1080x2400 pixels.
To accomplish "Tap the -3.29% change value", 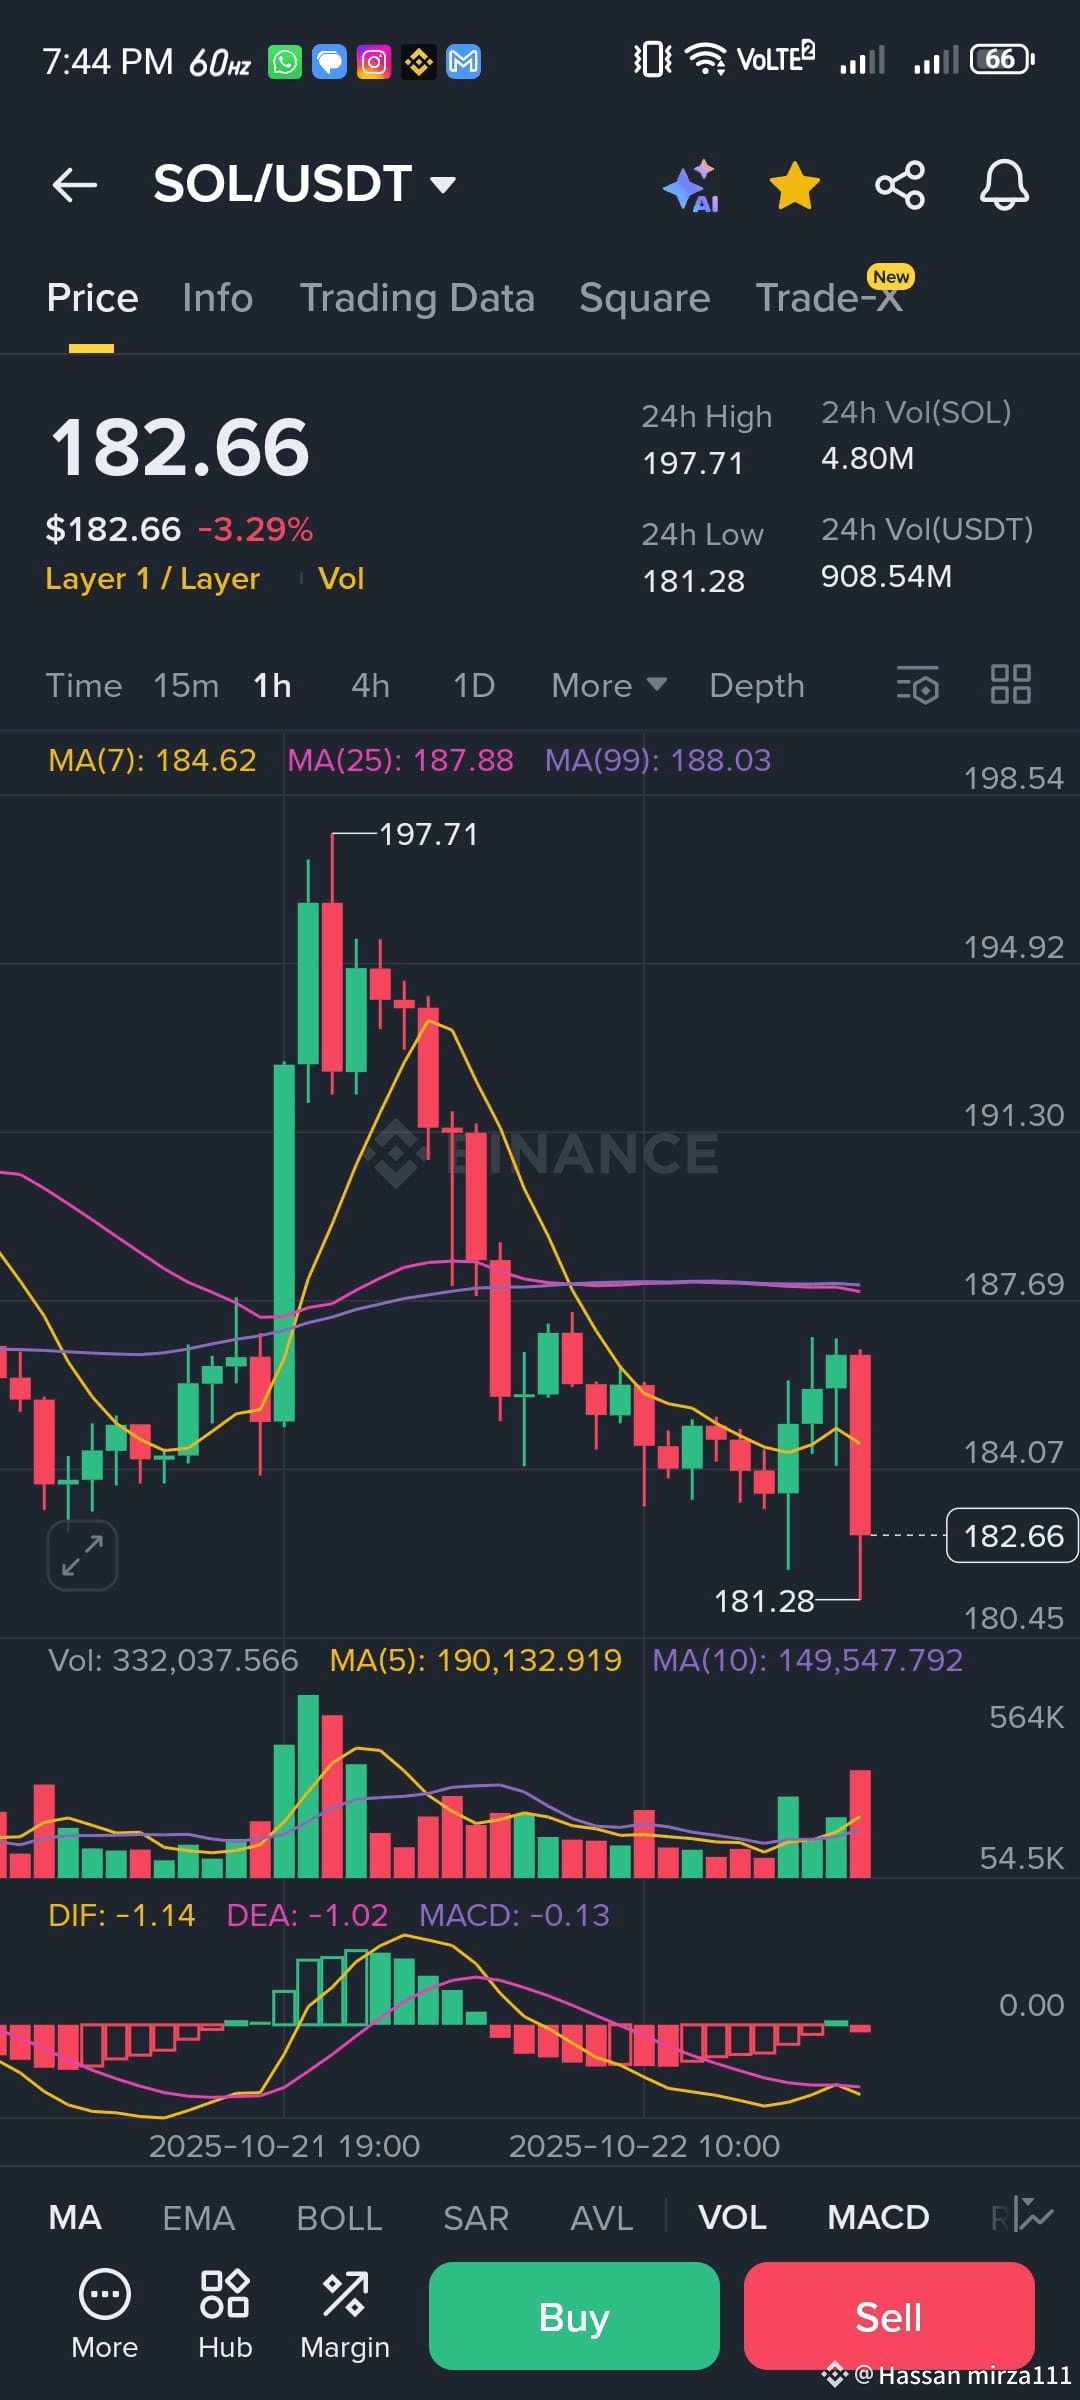I will click(x=255, y=529).
